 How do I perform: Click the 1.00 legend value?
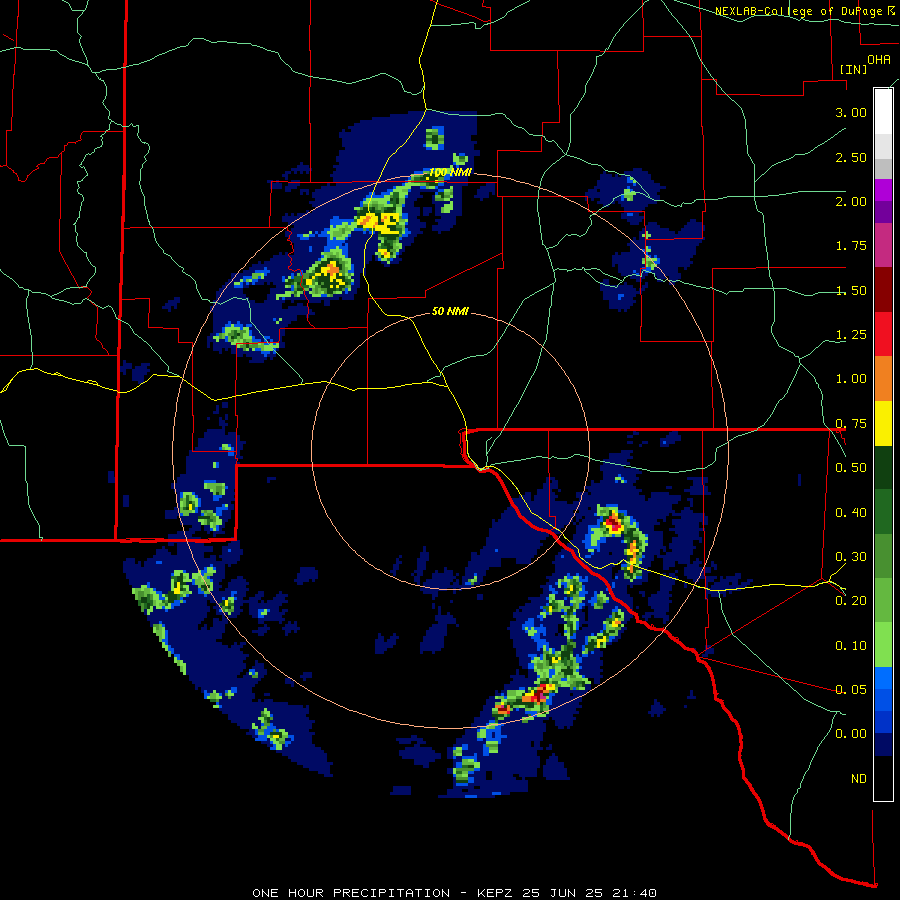(x=851, y=379)
